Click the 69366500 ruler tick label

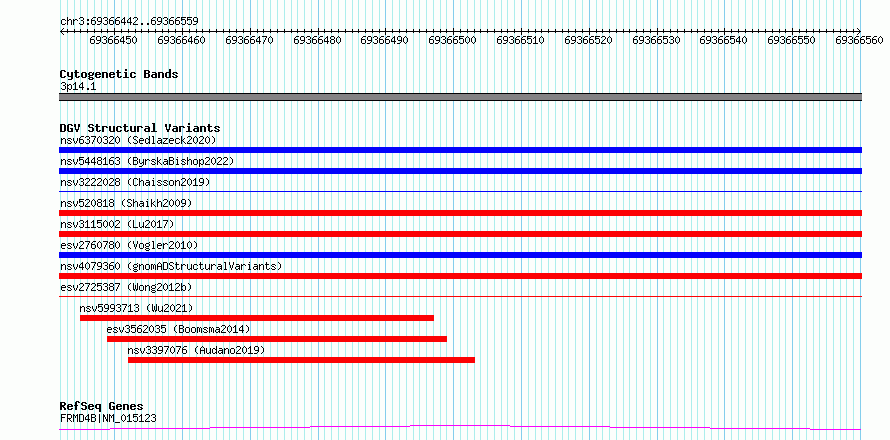(452, 41)
